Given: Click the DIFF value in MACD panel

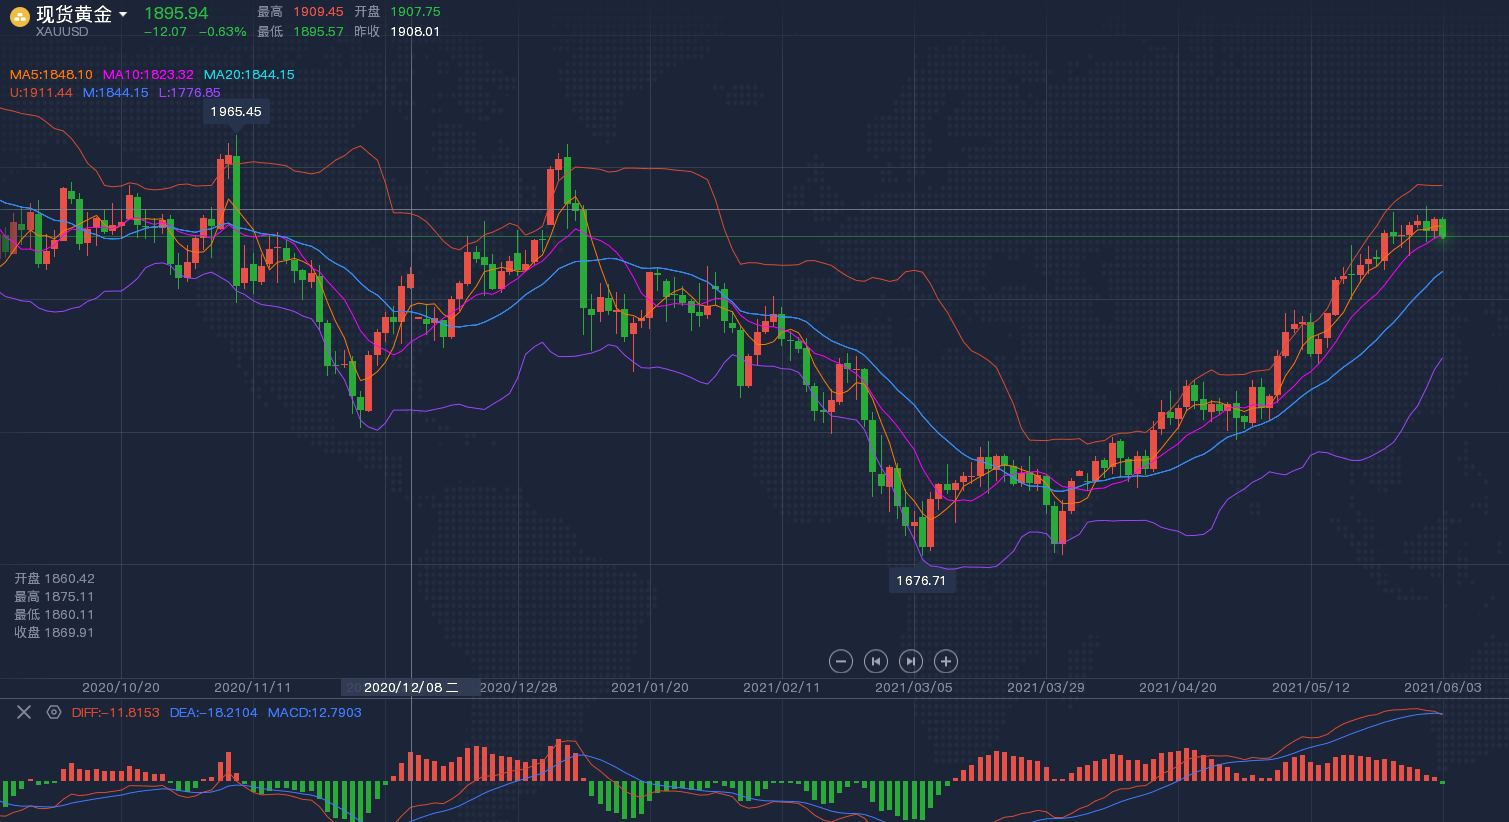Looking at the screenshot, I should point(115,713).
